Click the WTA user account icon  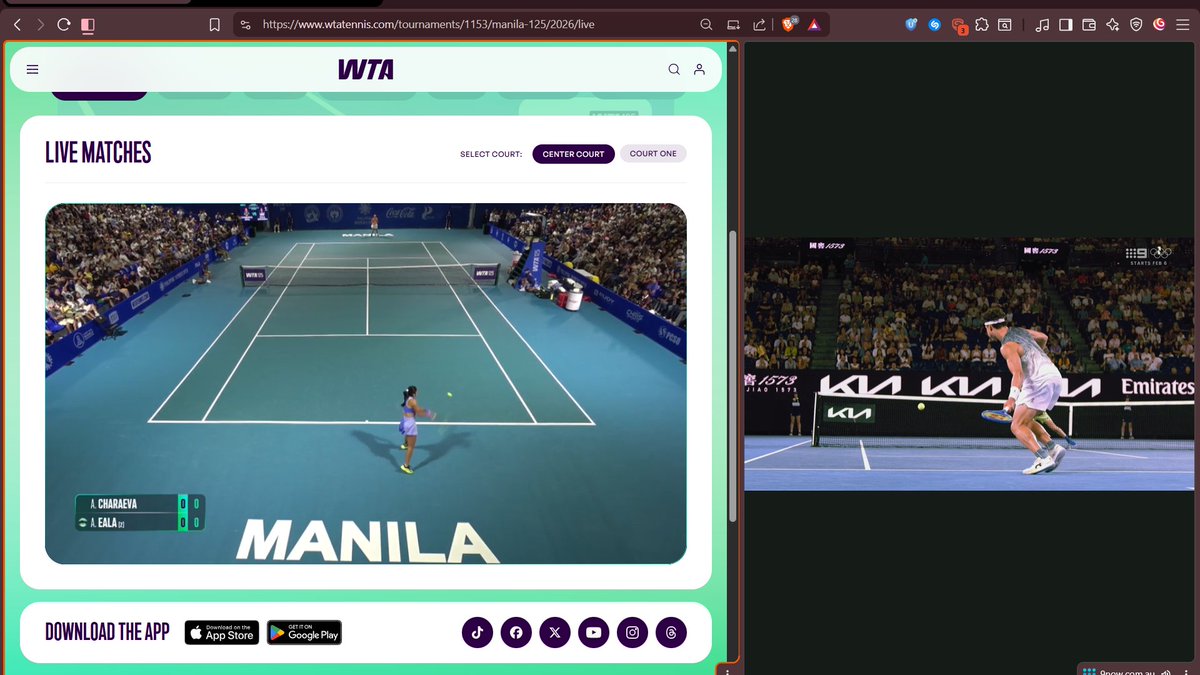699,69
